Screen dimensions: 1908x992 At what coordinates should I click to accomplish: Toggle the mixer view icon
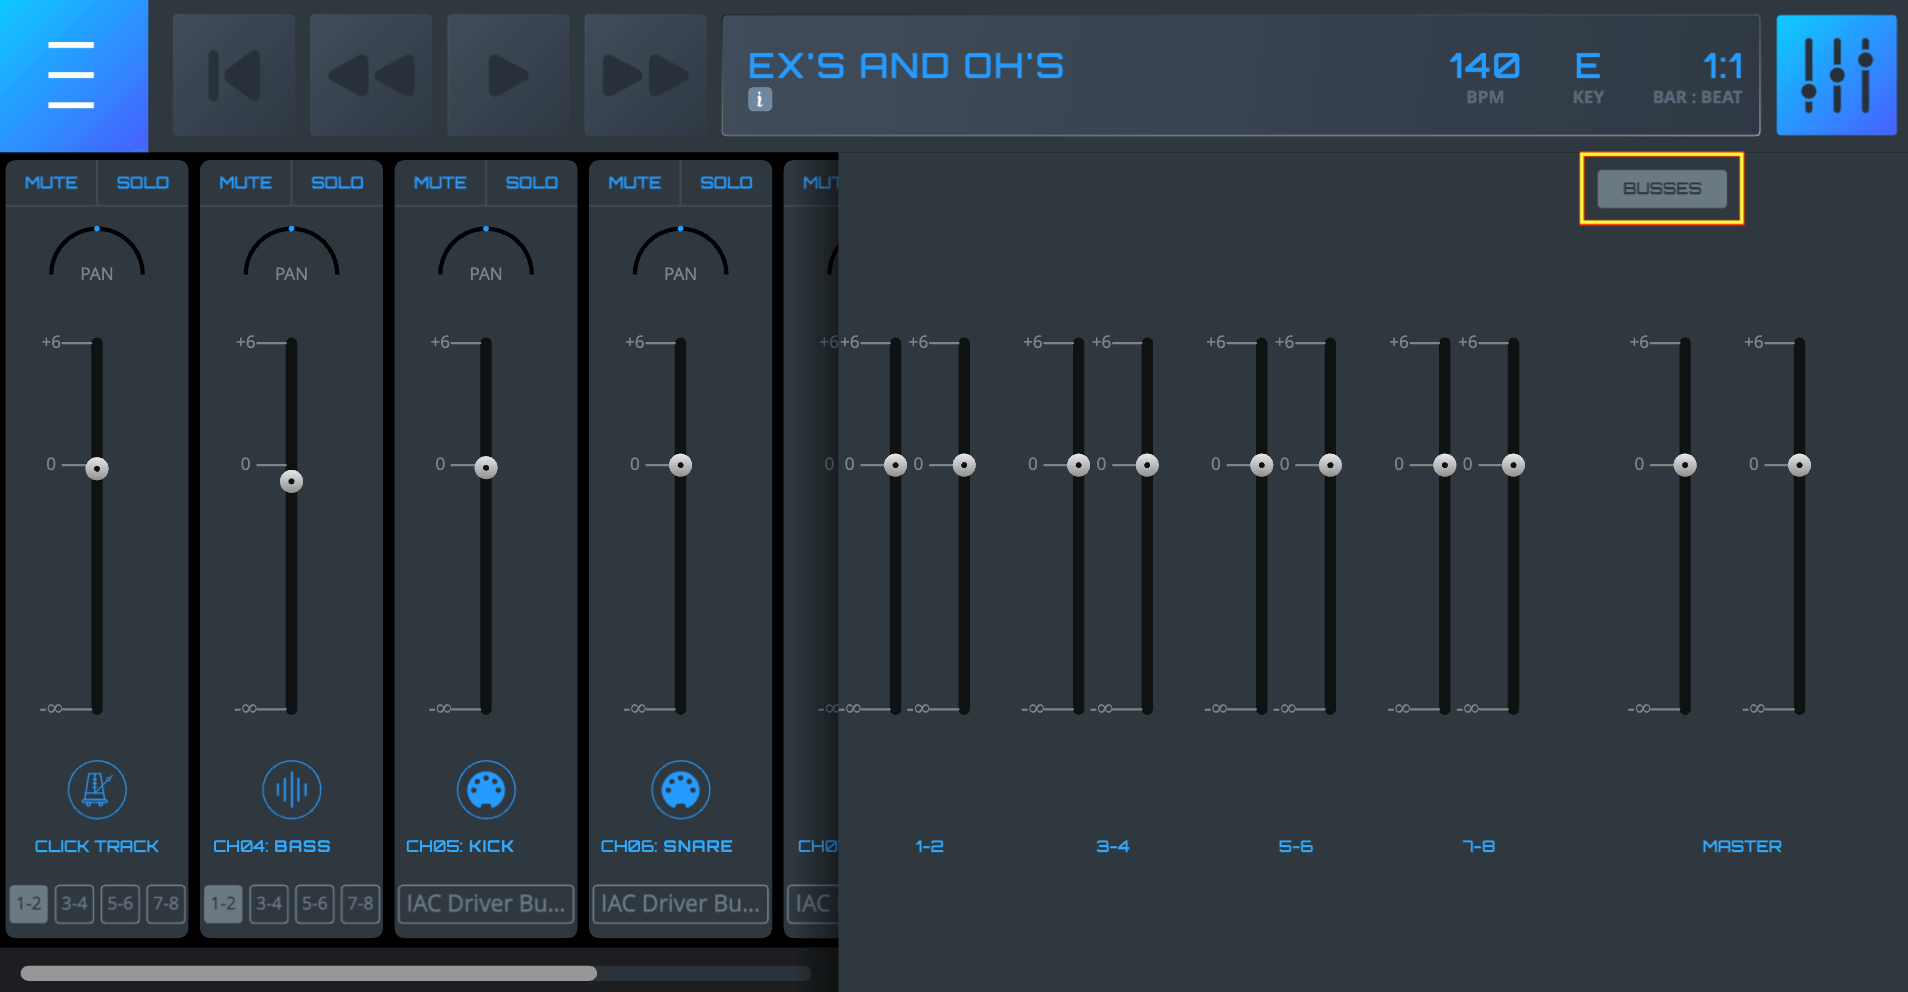click(x=1836, y=75)
